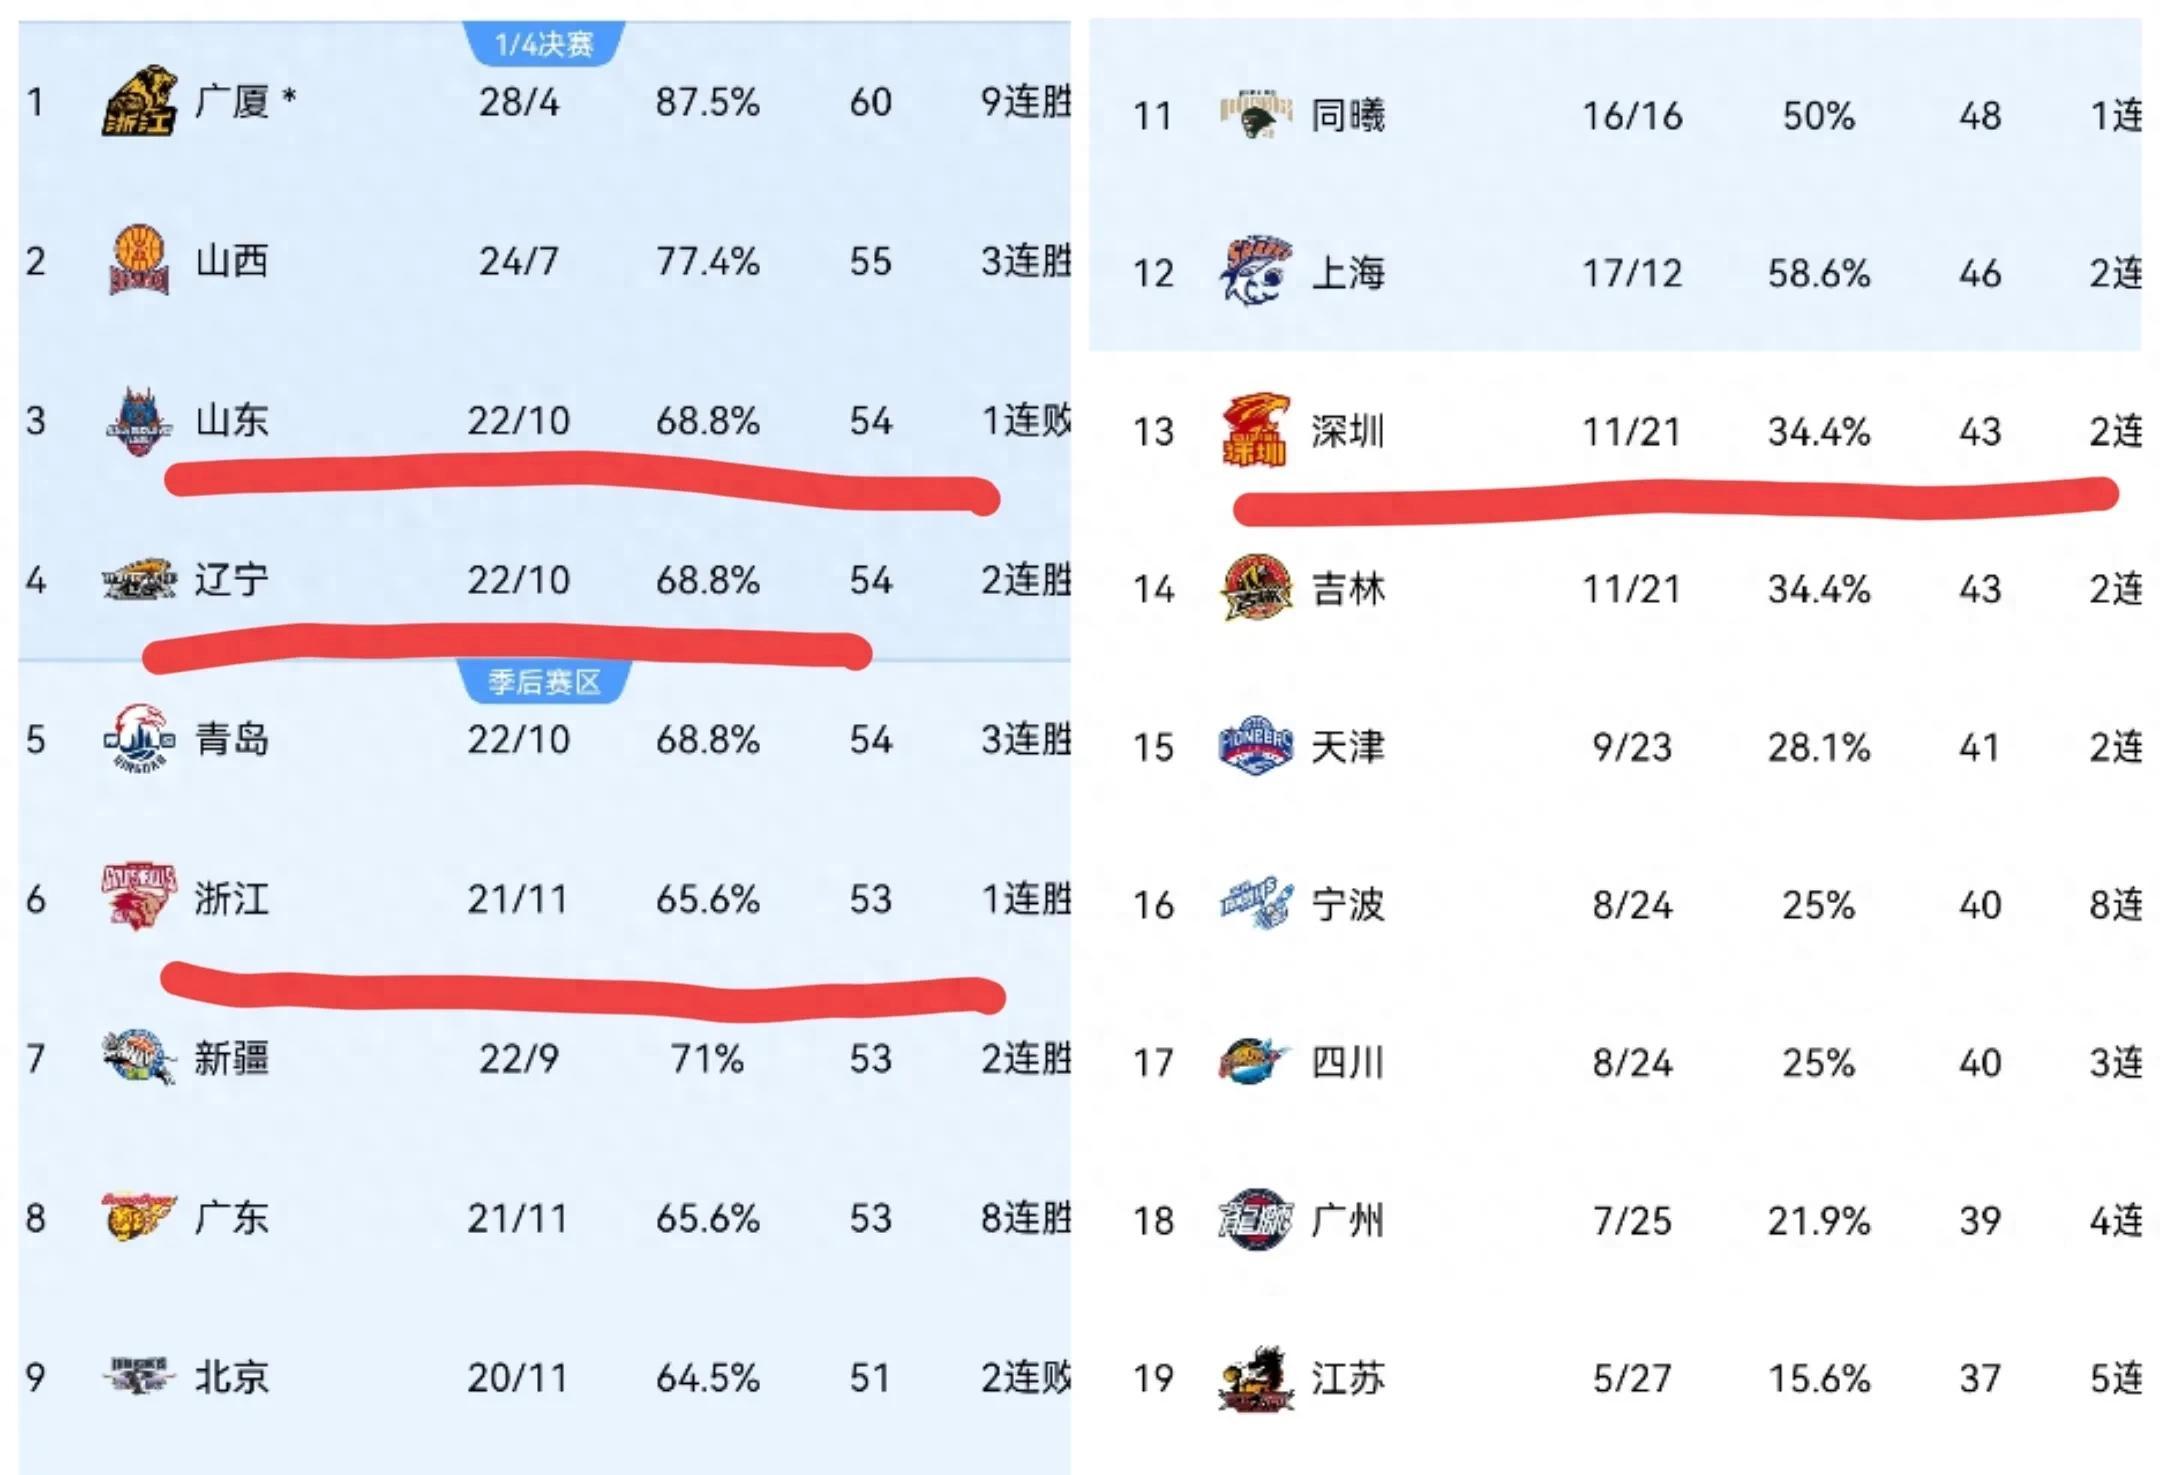The width and height of the screenshot is (2160, 1475).
Task: Open the 辽宁 team name link
Action: (231, 580)
